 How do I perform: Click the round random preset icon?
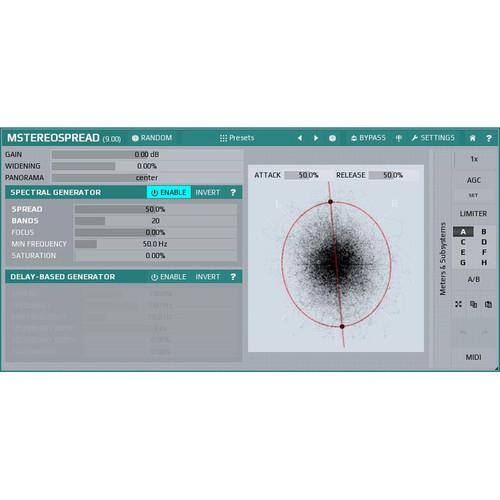click(332, 138)
